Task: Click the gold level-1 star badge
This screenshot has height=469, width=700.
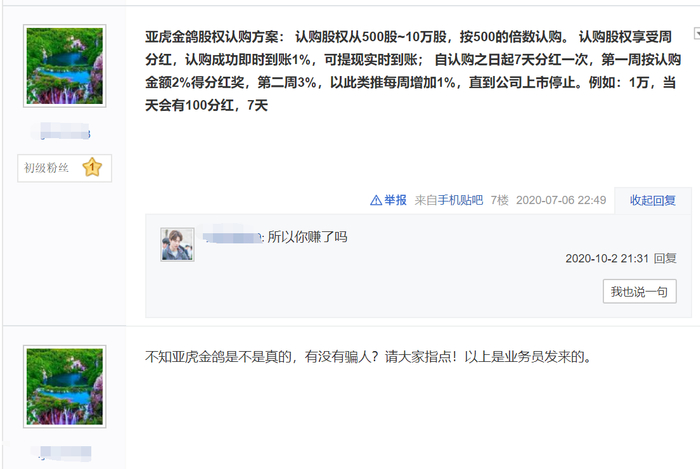Action: [x=92, y=167]
